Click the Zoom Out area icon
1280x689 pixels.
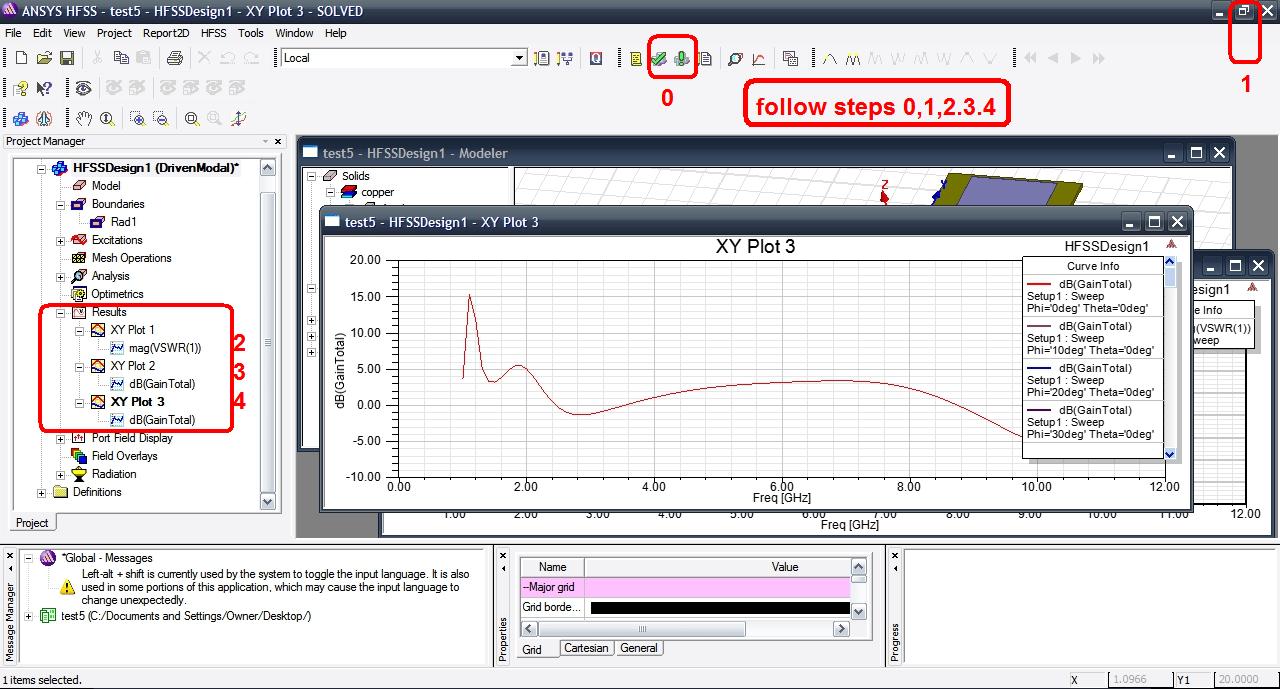160,119
